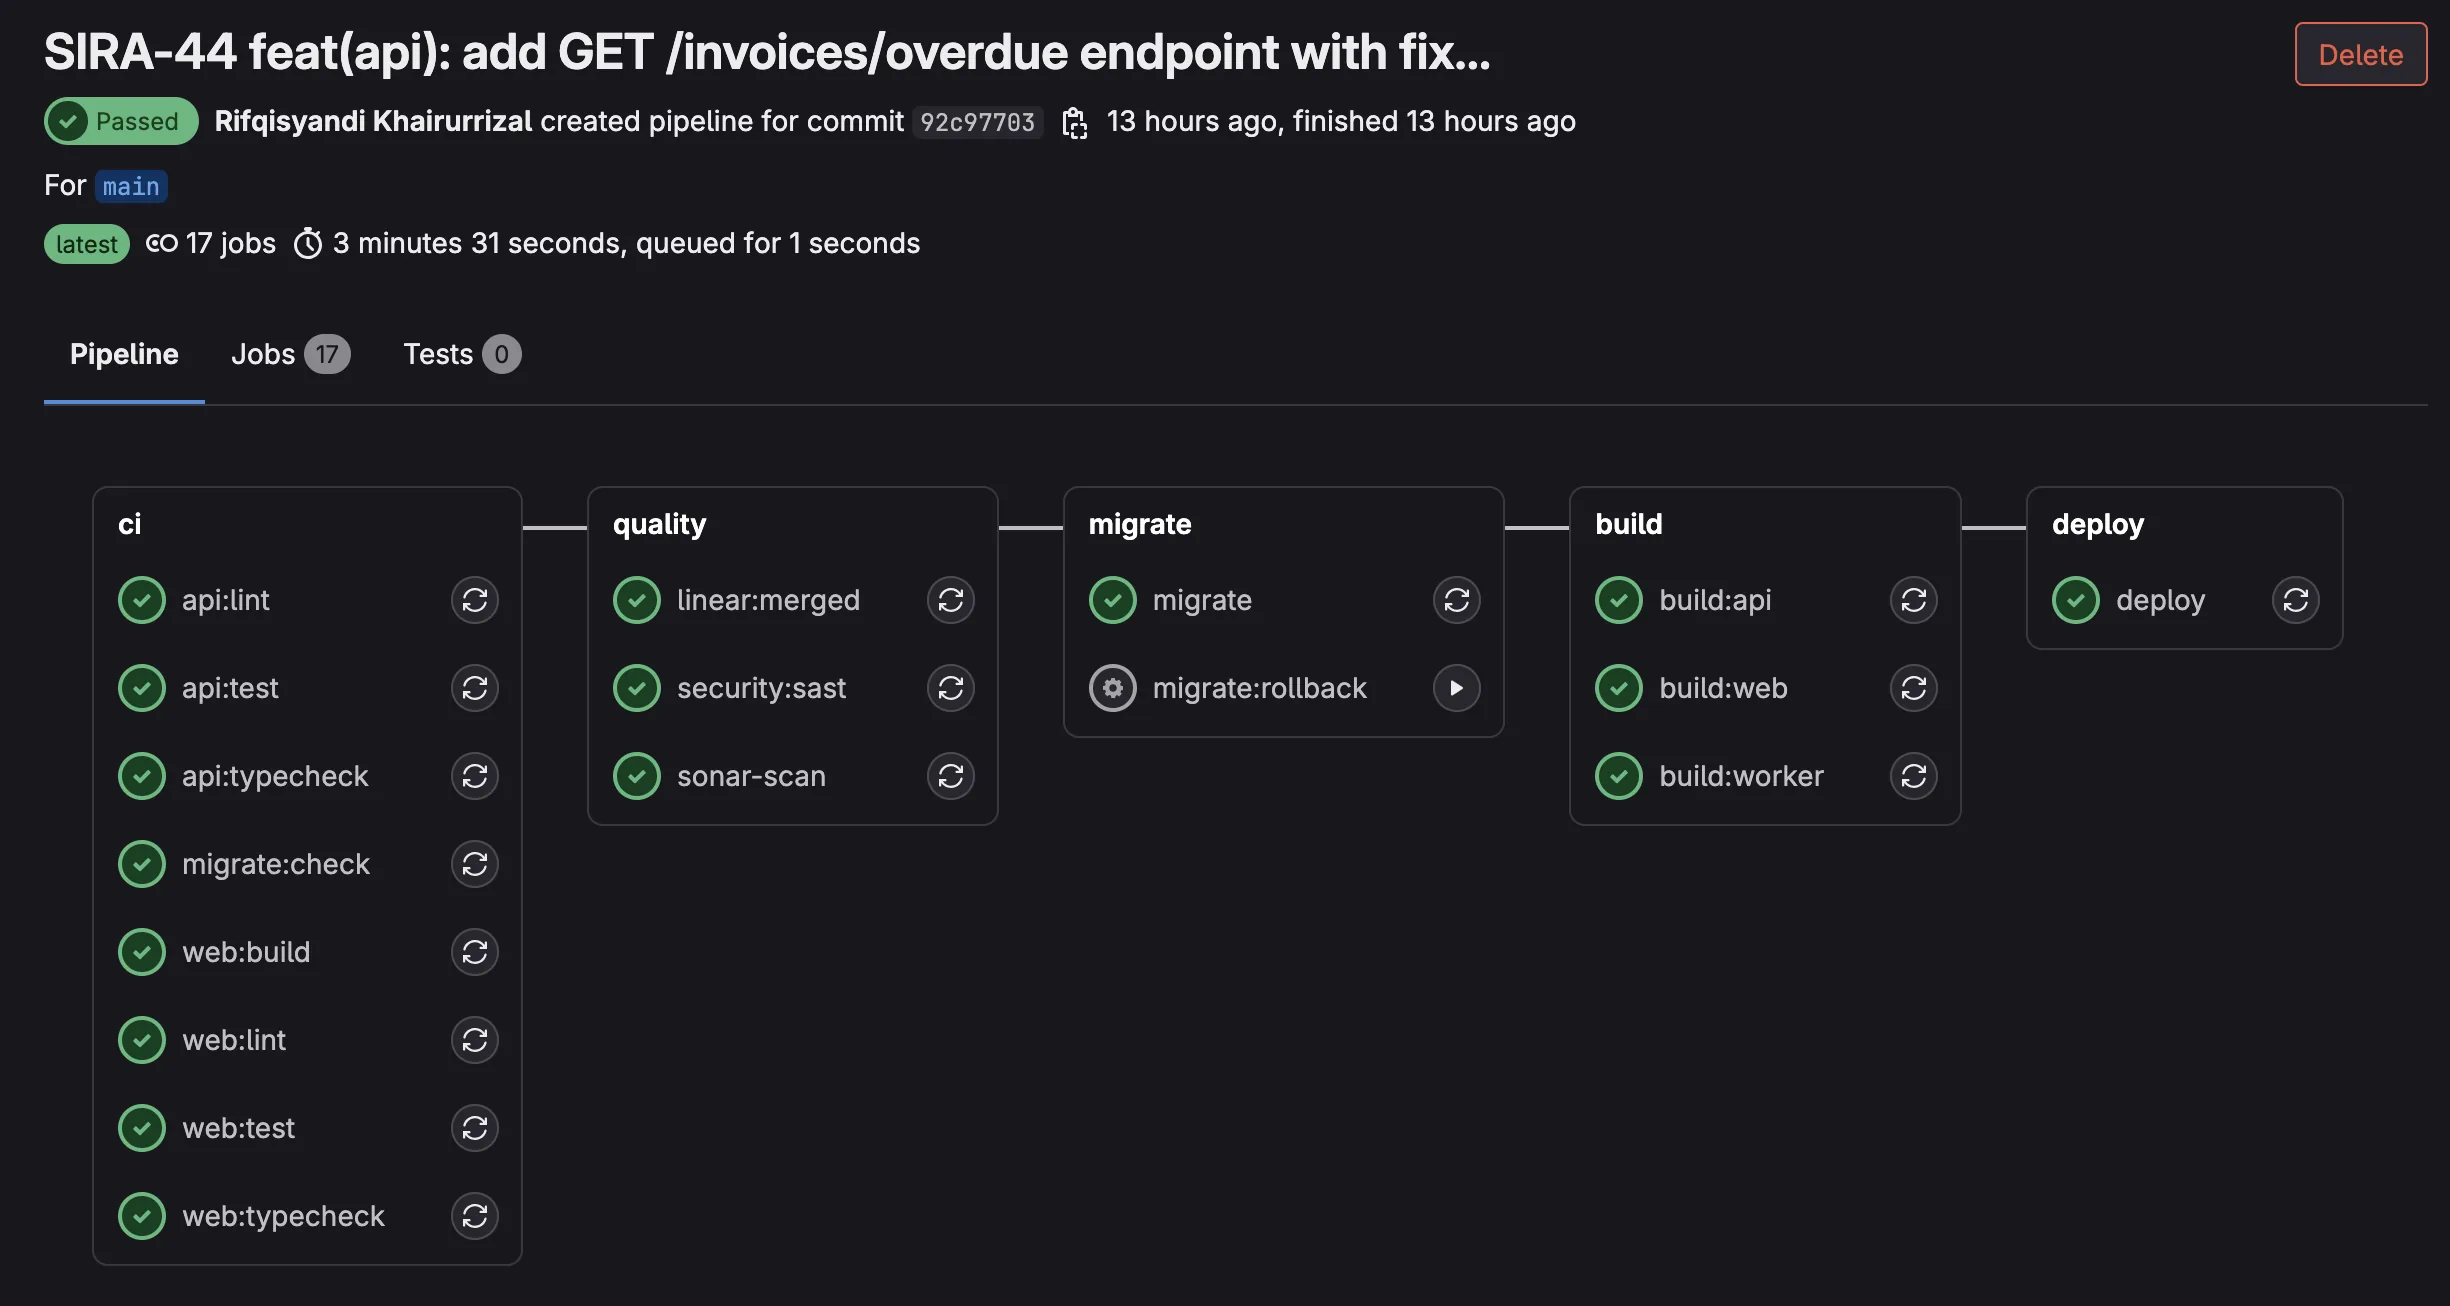Click the build:worker job name
The width and height of the screenshot is (2450, 1306).
[x=1740, y=776]
